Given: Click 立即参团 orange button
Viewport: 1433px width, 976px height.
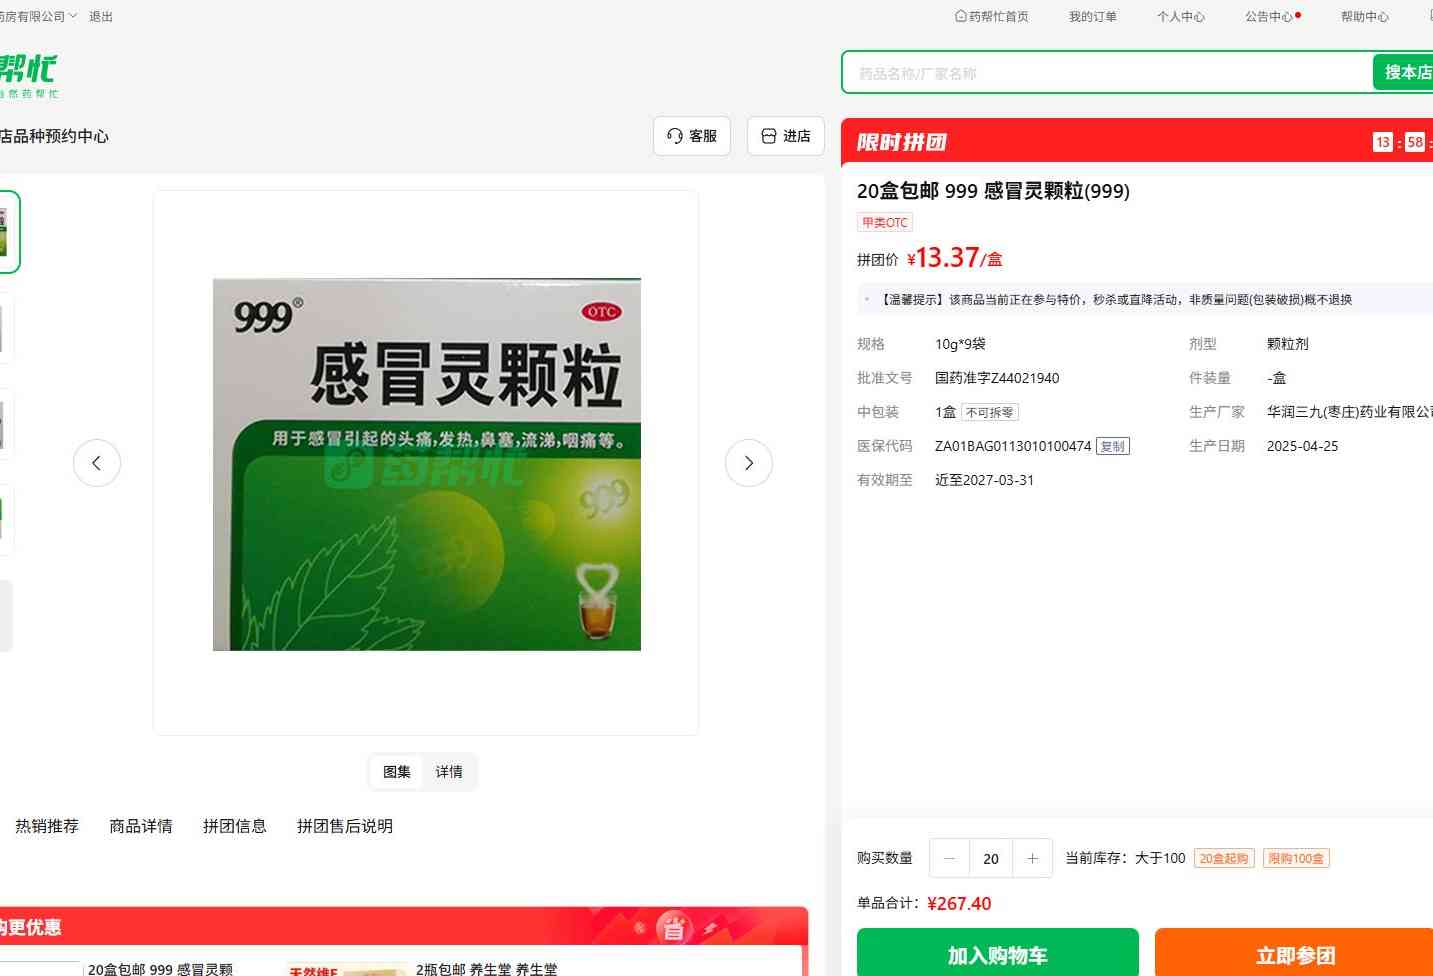Looking at the screenshot, I should point(1294,955).
